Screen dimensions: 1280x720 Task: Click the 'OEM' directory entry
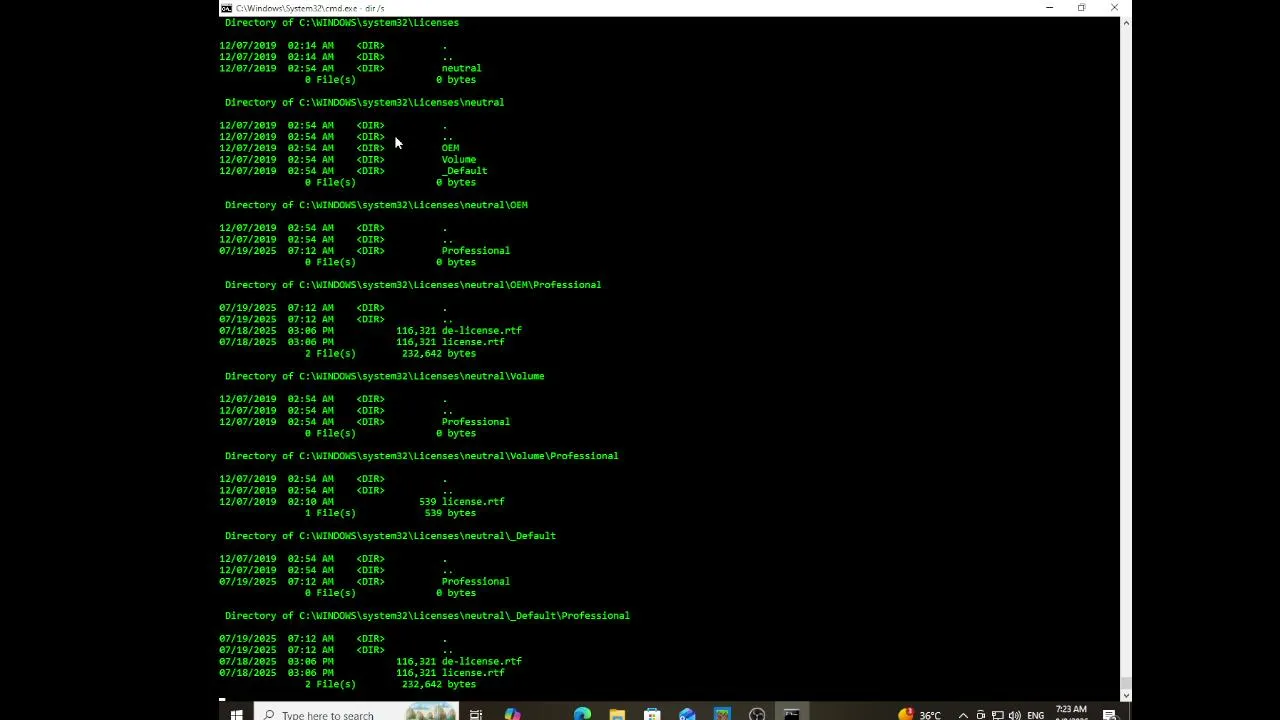tap(450, 148)
